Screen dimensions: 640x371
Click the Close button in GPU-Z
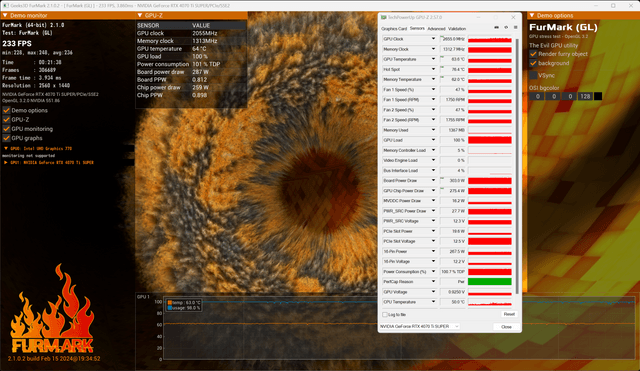click(506, 327)
